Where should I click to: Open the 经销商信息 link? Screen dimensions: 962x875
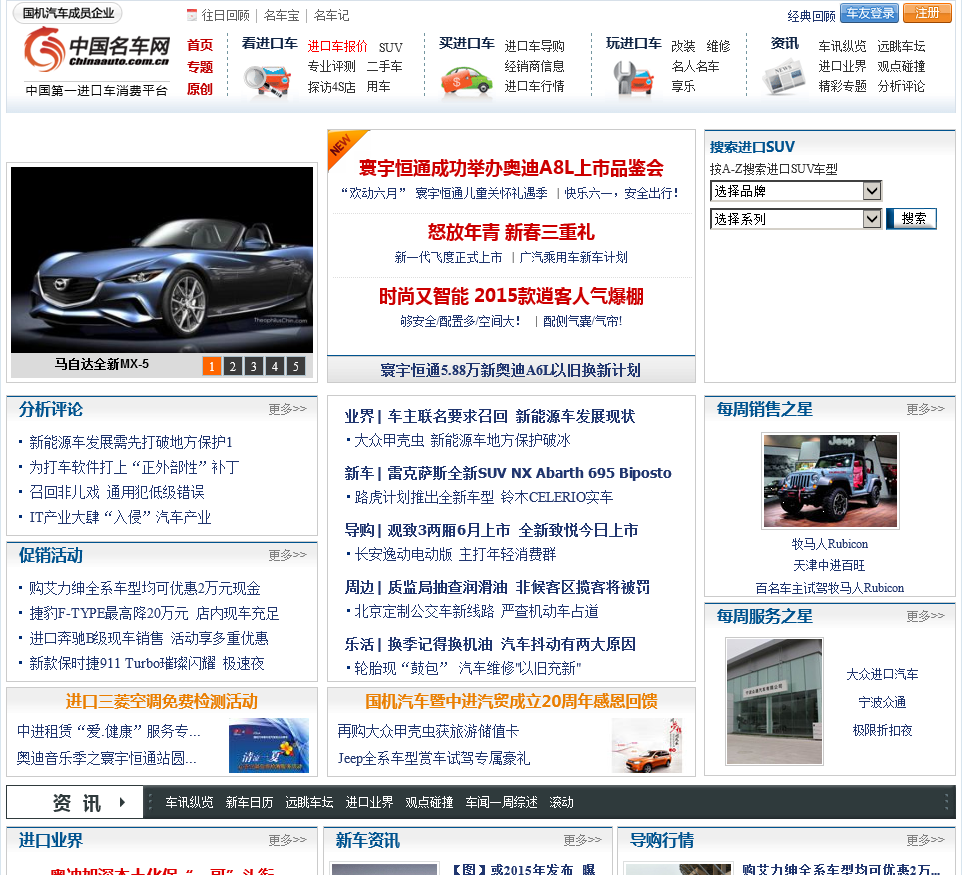pos(534,66)
